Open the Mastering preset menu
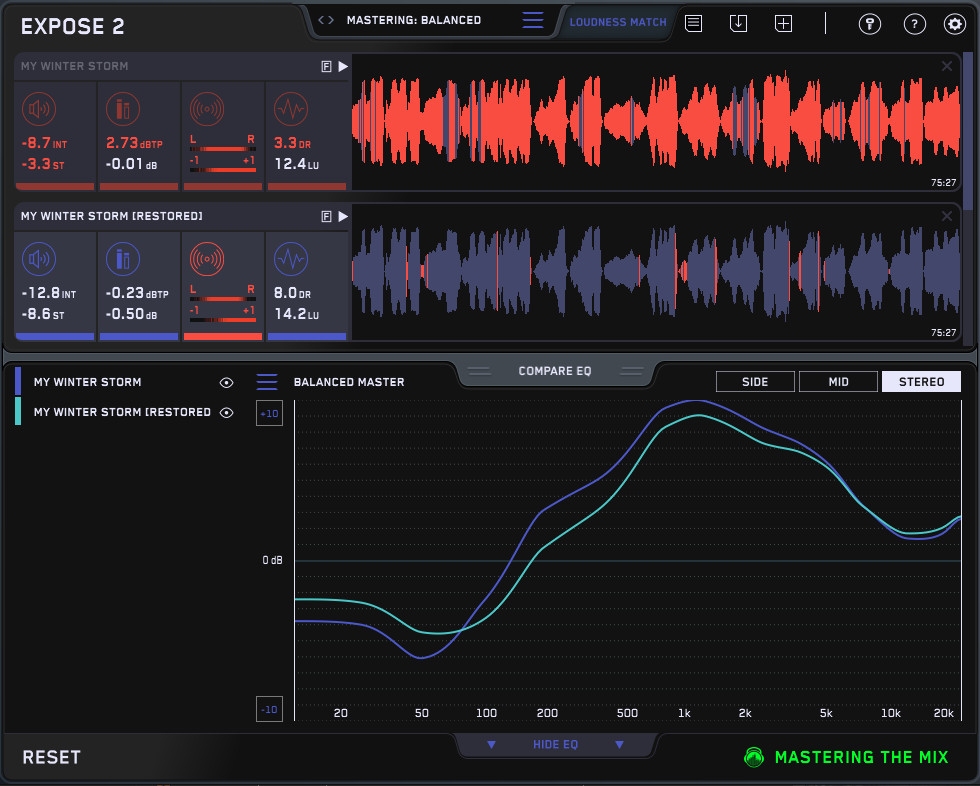Image resolution: width=980 pixels, height=786 pixels. (533, 21)
